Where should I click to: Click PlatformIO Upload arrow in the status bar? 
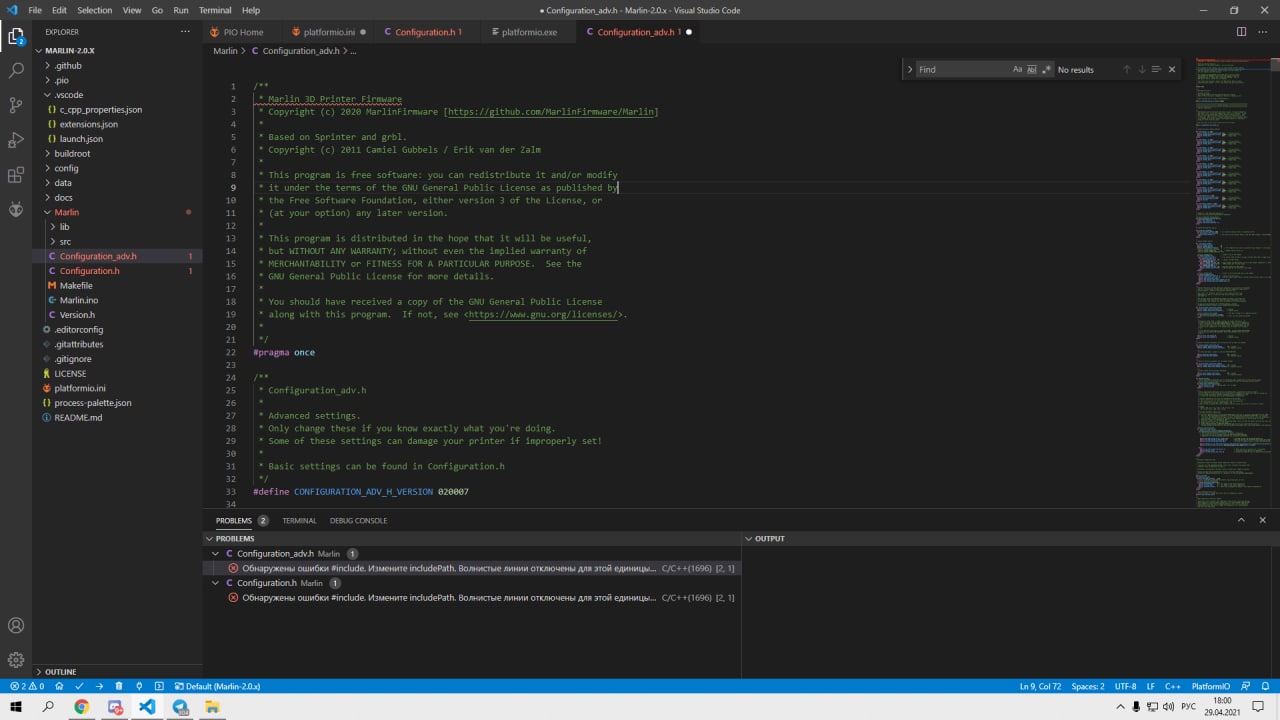99,687
